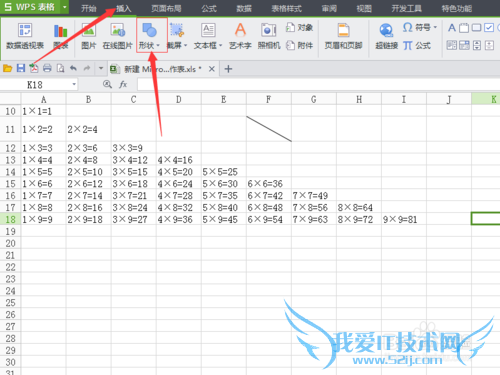The width and height of the screenshot is (500, 375).
Task: Click the 形状 shapes icon
Action: pos(150,30)
